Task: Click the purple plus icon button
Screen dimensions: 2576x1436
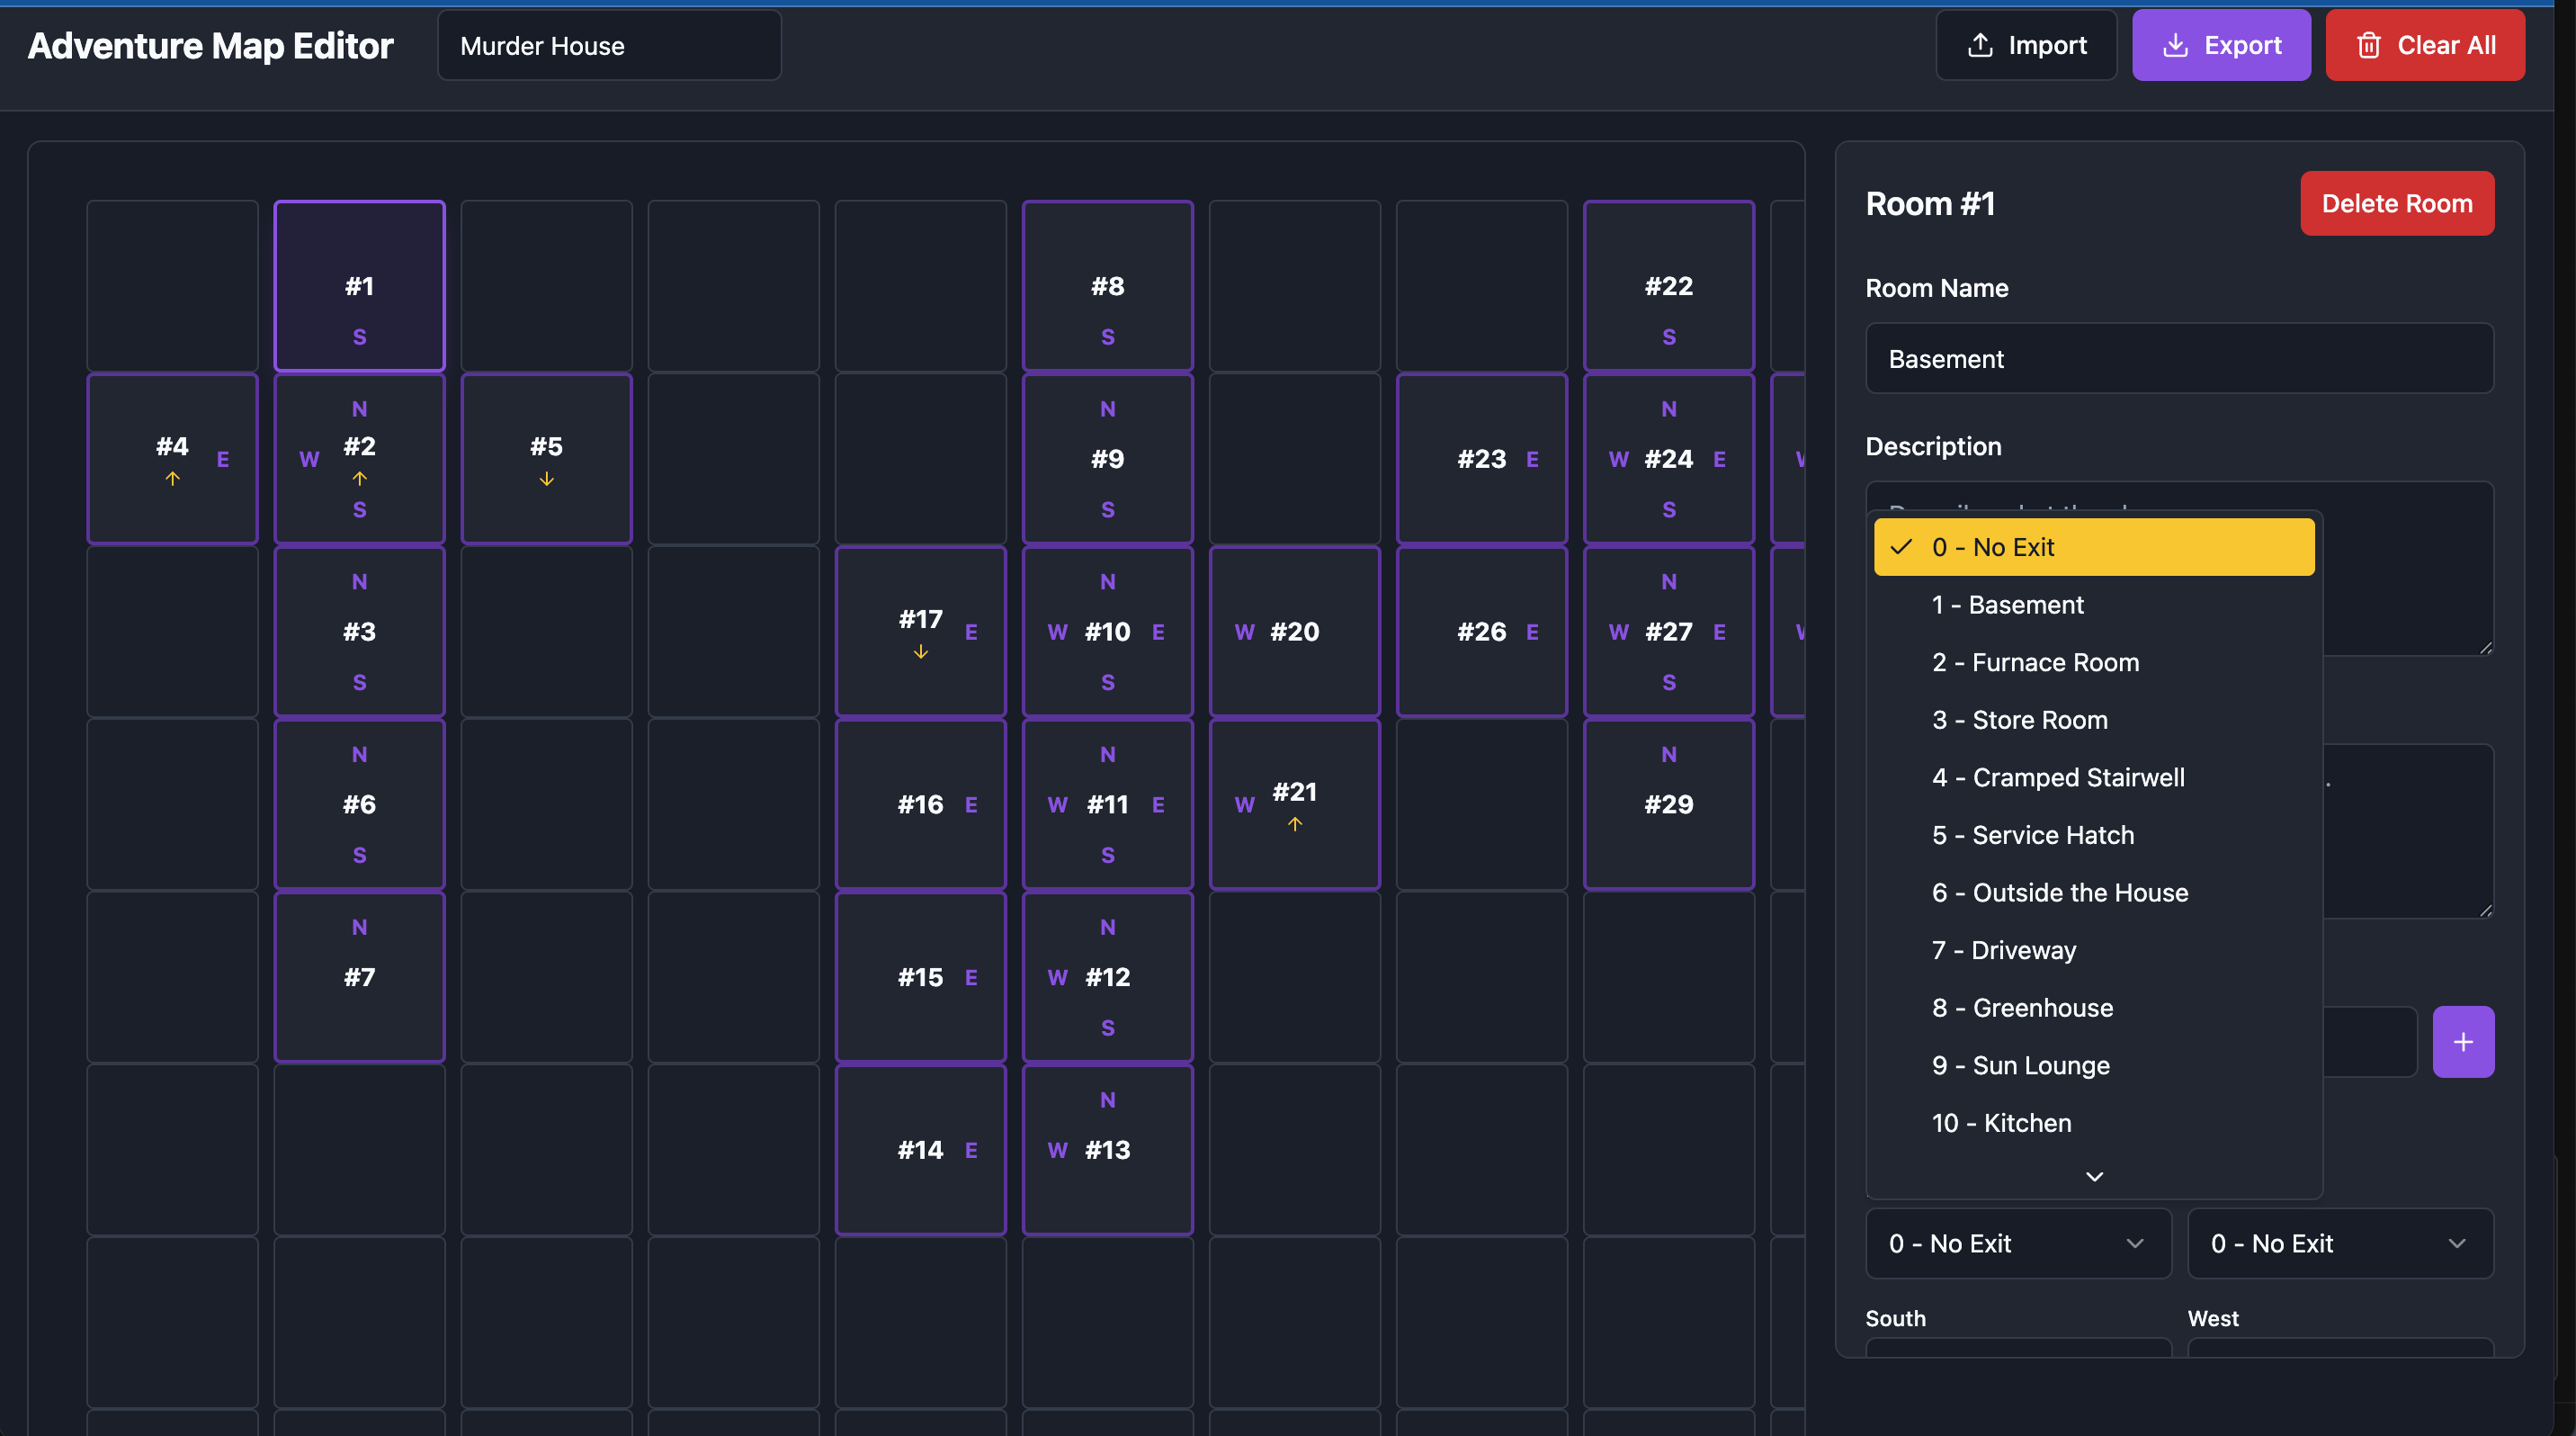Action: pyautogui.click(x=2464, y=1041)
